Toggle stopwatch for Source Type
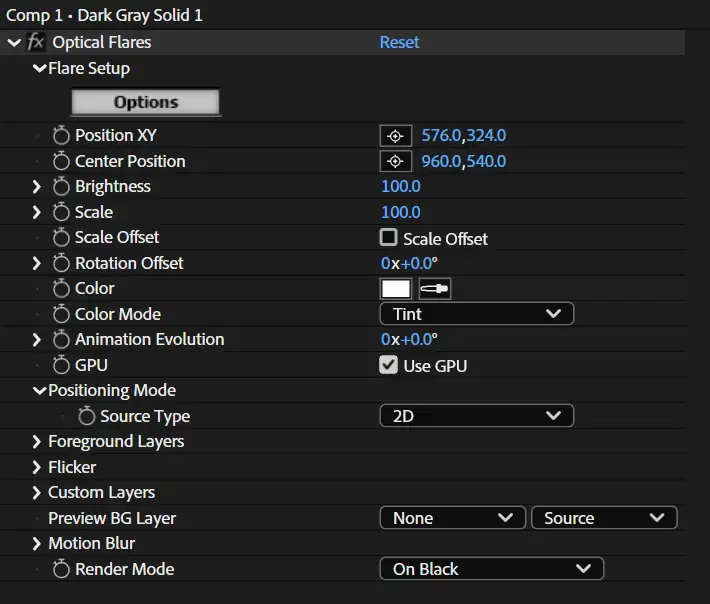The image size is (710, 604). pos(86,416)
